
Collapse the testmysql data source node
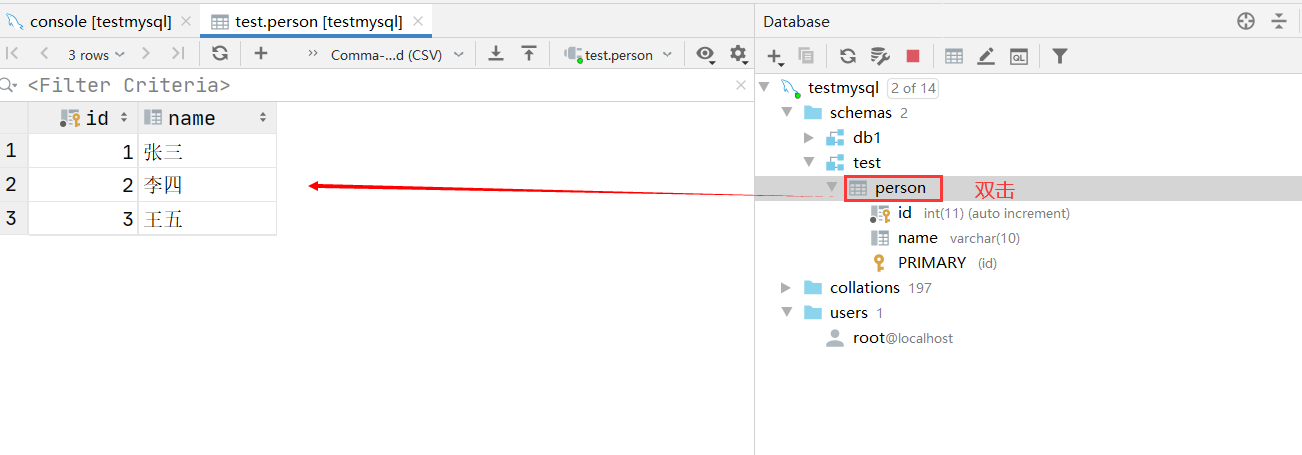pos(765,88)
